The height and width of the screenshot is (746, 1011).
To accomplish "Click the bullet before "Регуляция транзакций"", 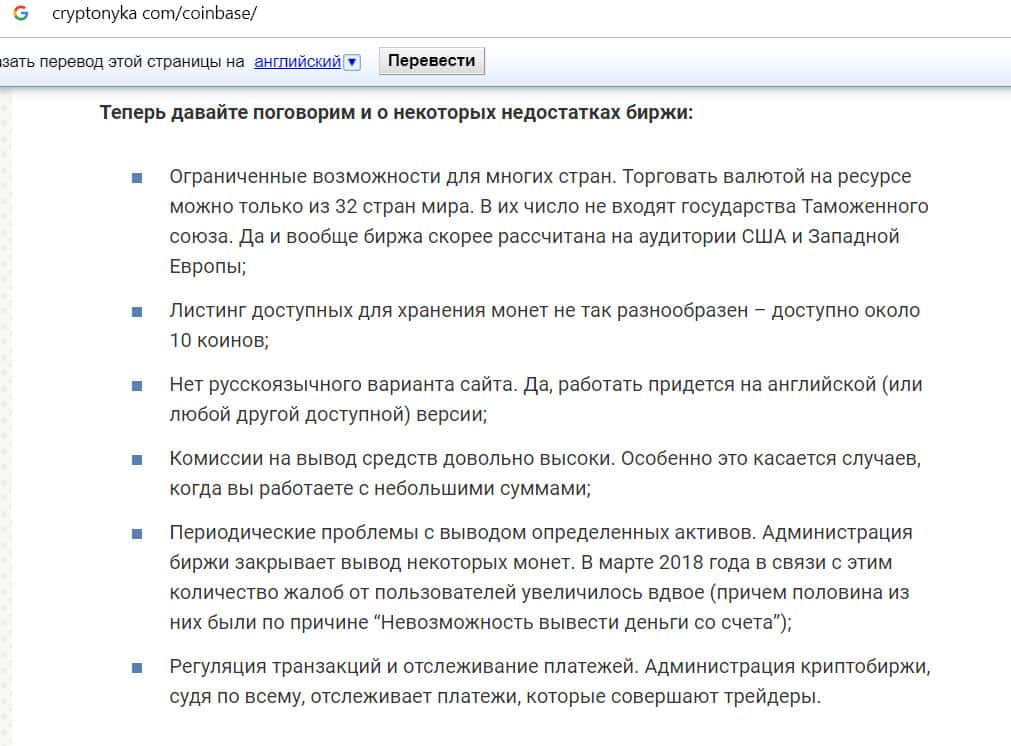I will (x=137, y=667).
